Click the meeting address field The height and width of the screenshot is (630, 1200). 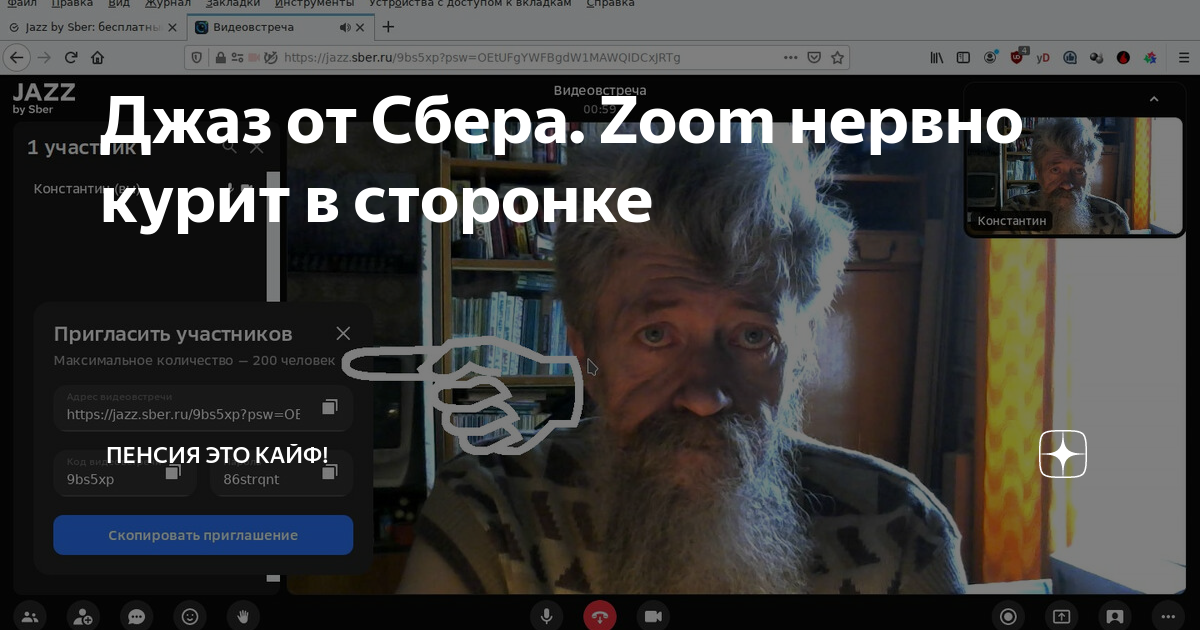click(x=203, y=408)
